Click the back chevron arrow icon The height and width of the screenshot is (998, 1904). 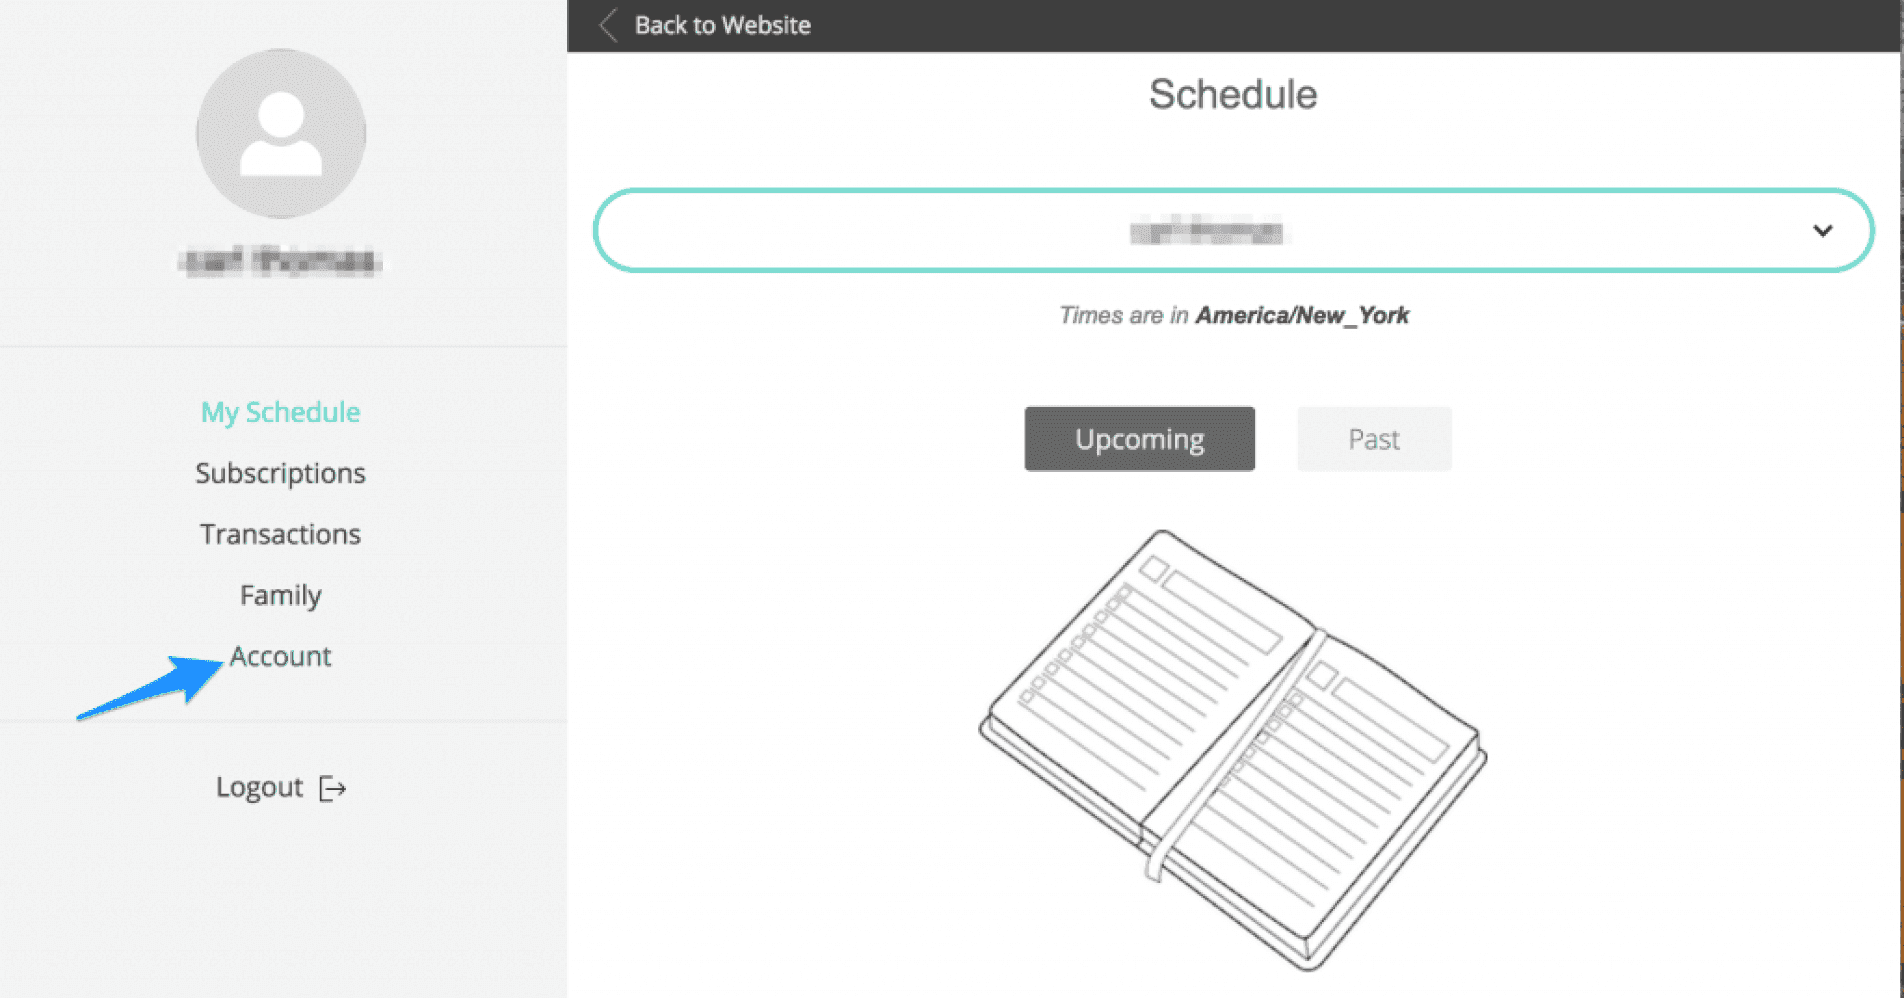tap(608, 25)
